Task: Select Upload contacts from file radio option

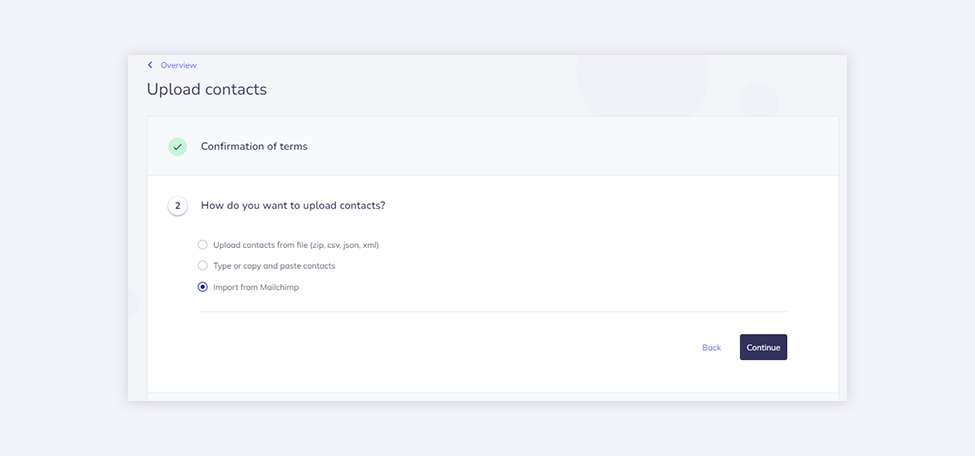Action: 203,245
